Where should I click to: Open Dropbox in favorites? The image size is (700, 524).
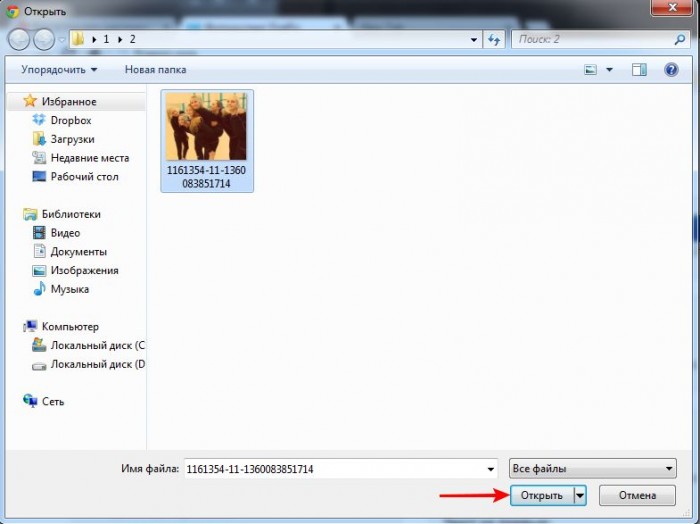click(71, 121)
